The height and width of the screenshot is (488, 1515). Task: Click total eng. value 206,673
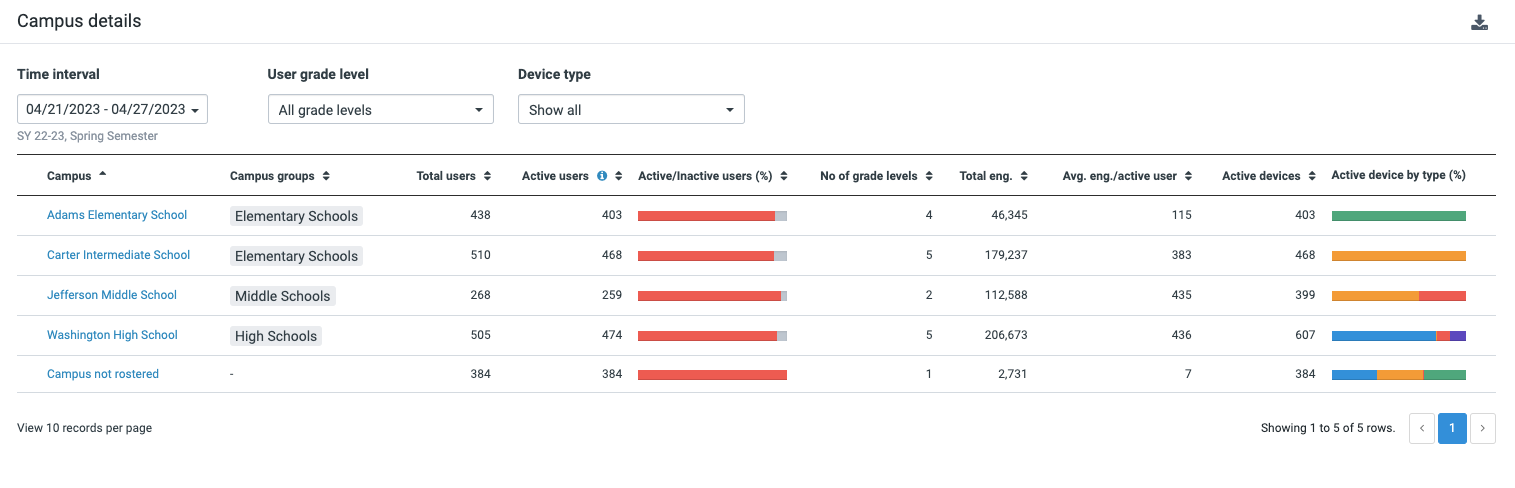click(1006, 335)
